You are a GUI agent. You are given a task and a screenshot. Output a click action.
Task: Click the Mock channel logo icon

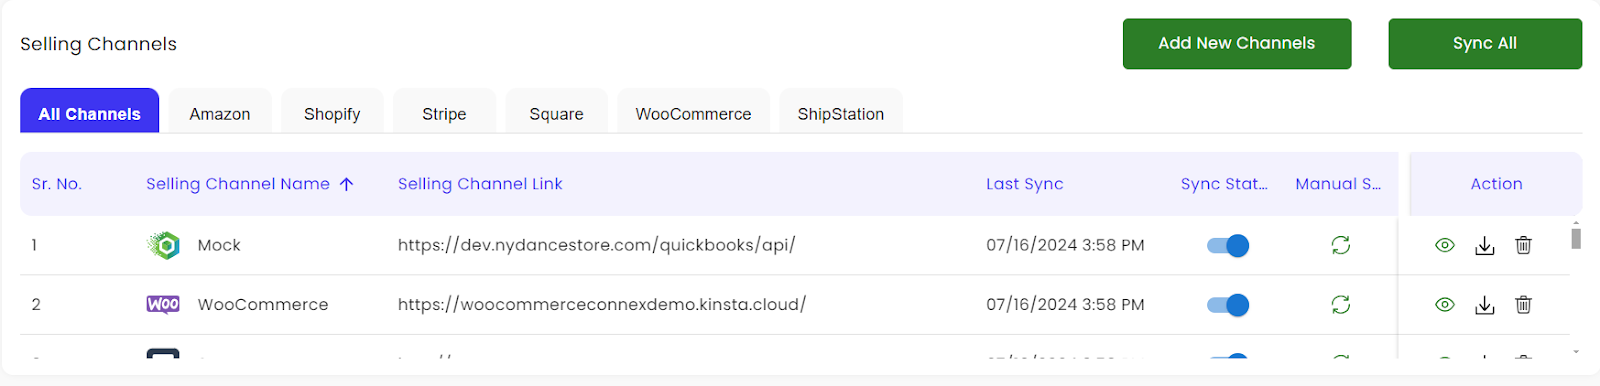click(x=163, y=245)
